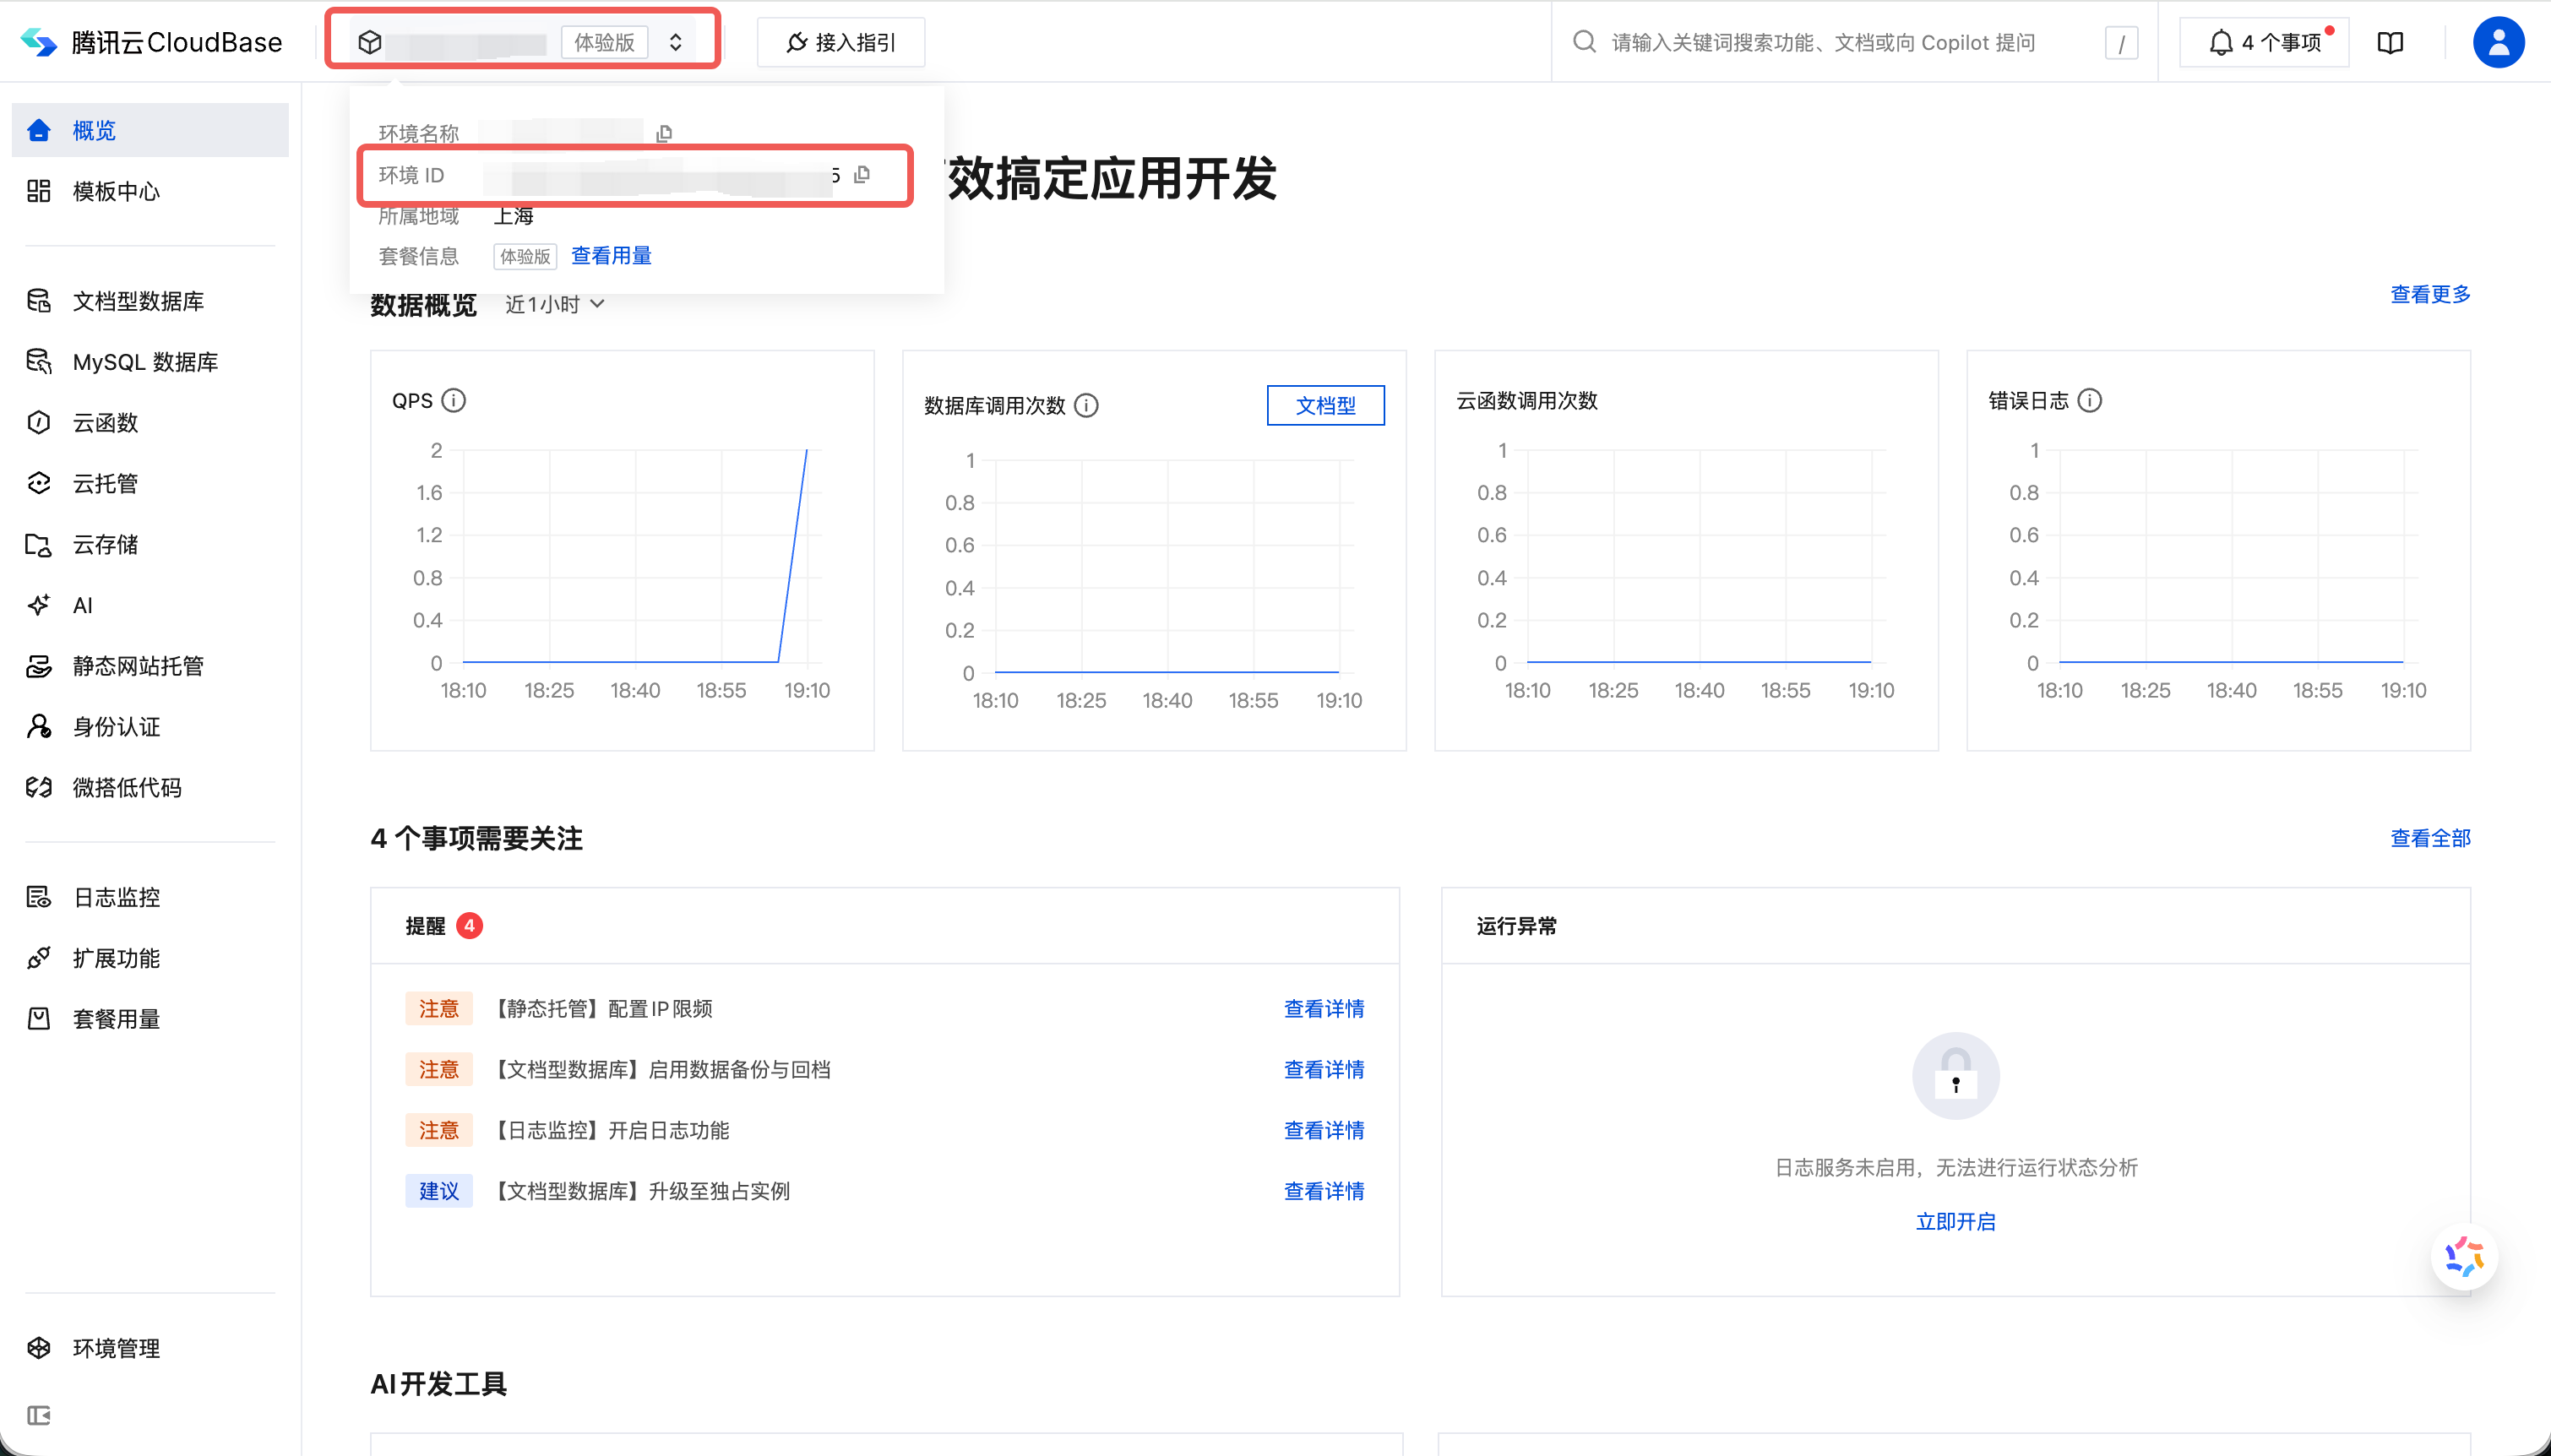The height and width of the screenshot is (1456, 2551).
Task: Open 查看用量 next to 套餐信息
Action: pyautogui.click(x=610, y=255)
